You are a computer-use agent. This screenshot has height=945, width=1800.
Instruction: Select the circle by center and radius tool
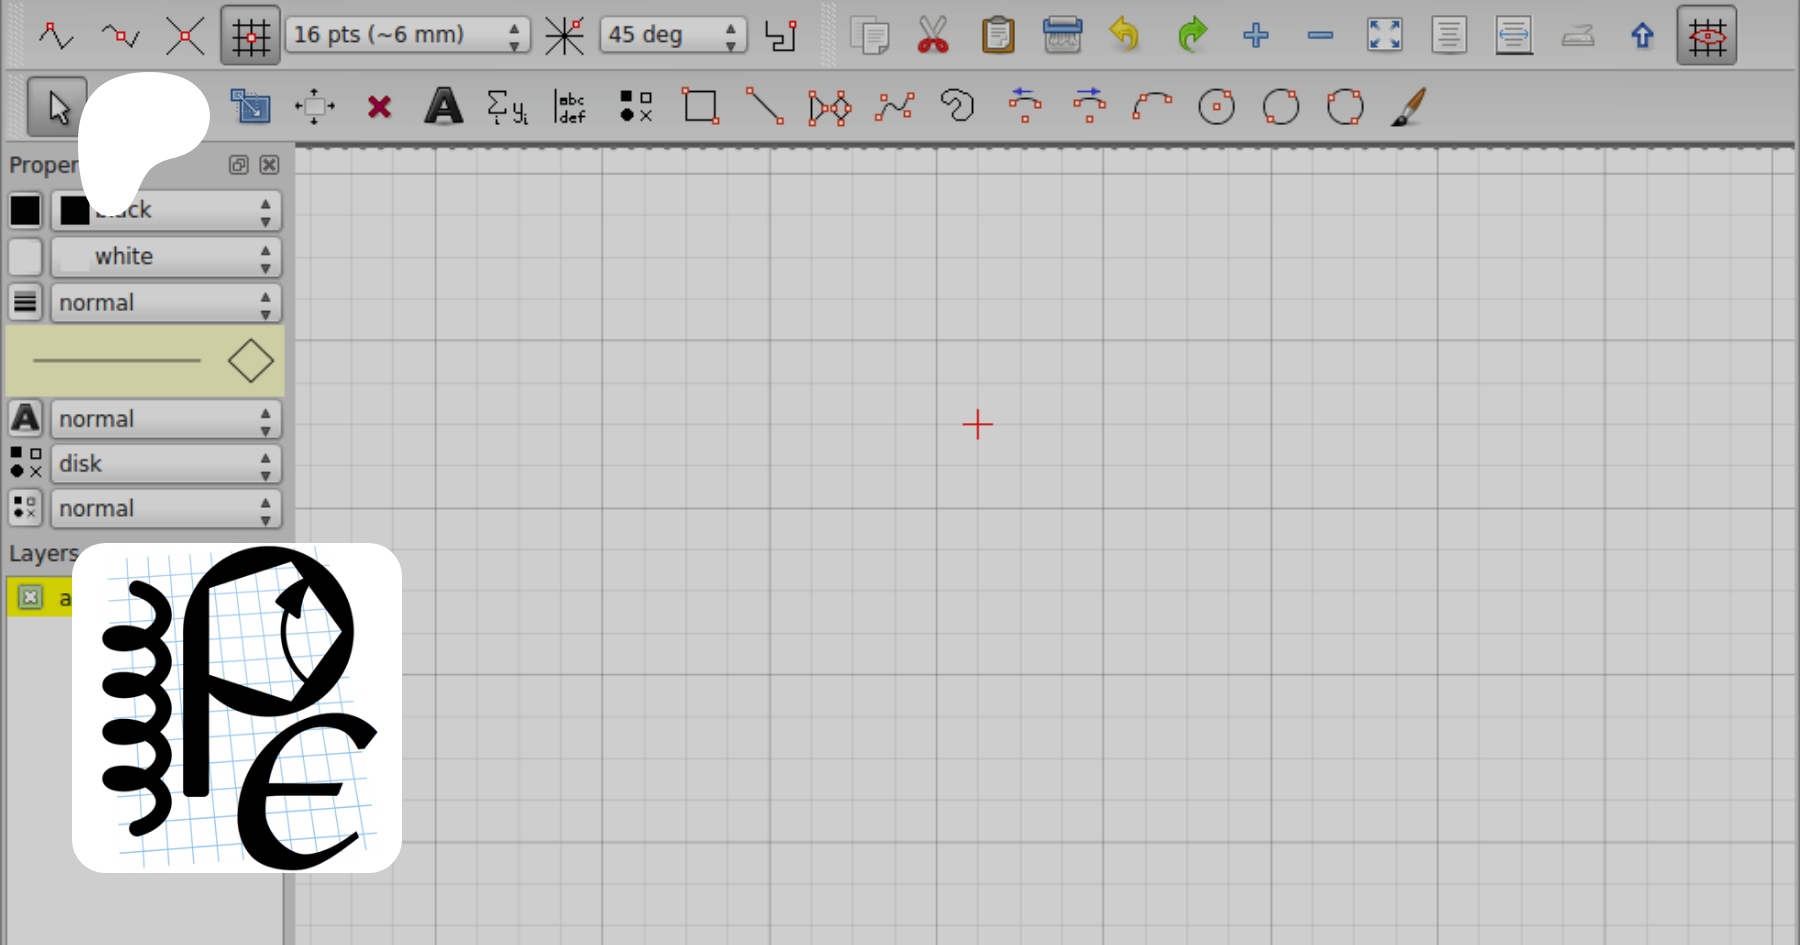click(1216, 106)
